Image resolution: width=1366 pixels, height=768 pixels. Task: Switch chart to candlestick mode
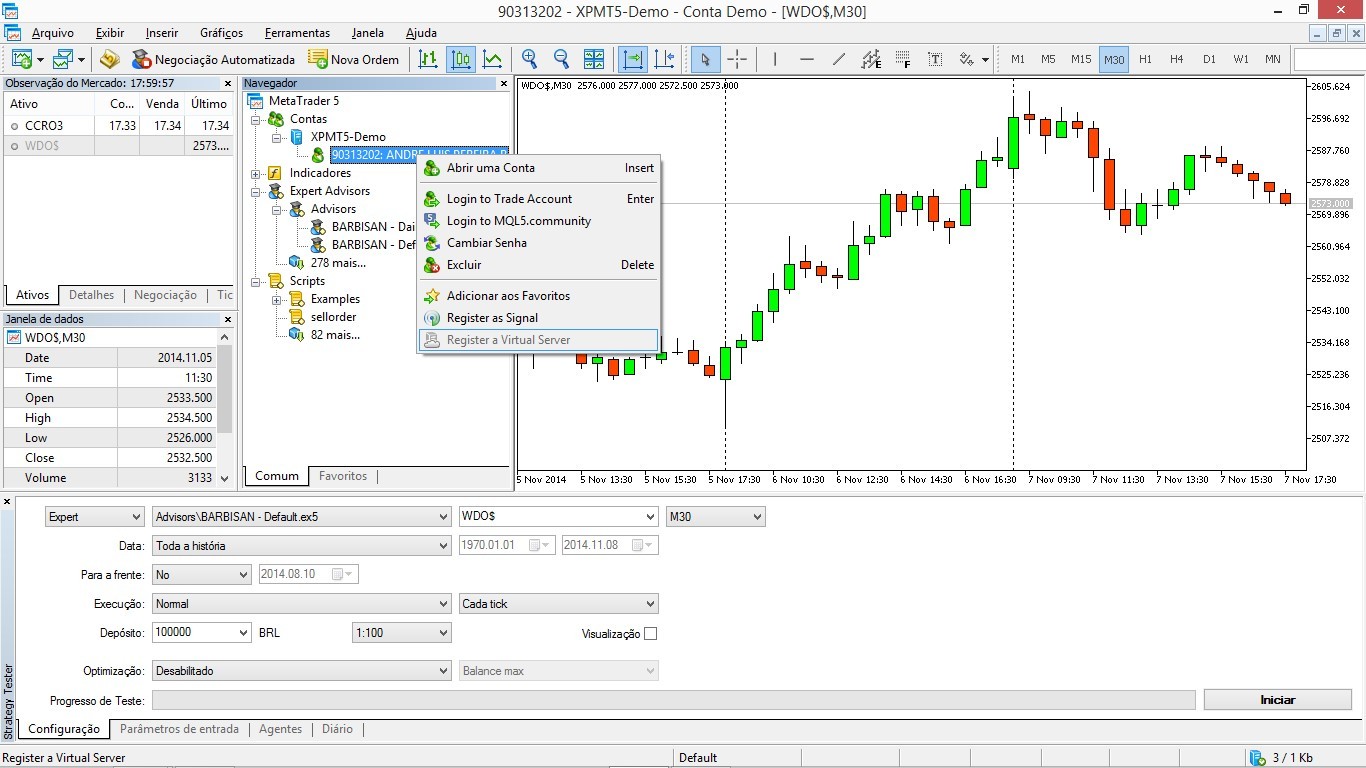[461, 59]
